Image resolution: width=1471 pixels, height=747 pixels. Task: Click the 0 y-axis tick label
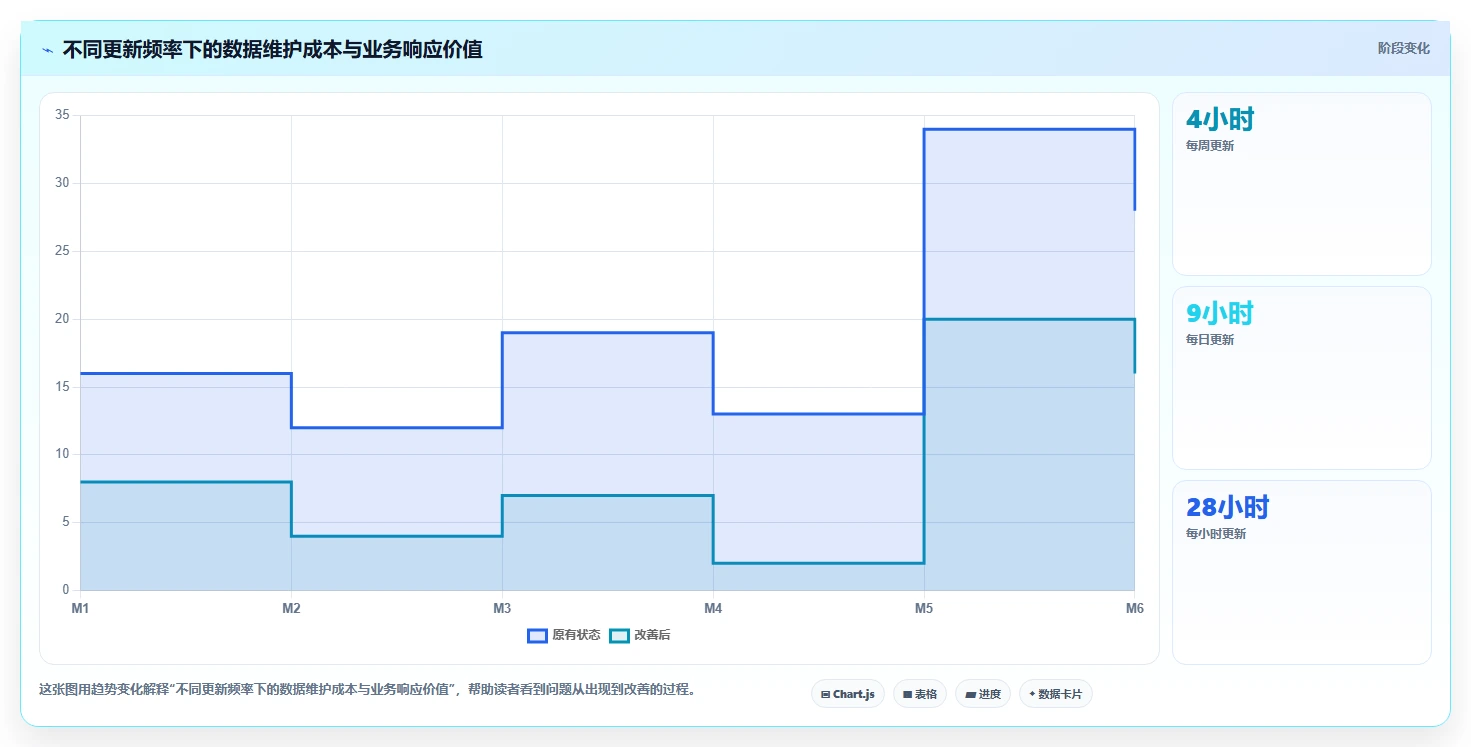click(x=65, y=590)
